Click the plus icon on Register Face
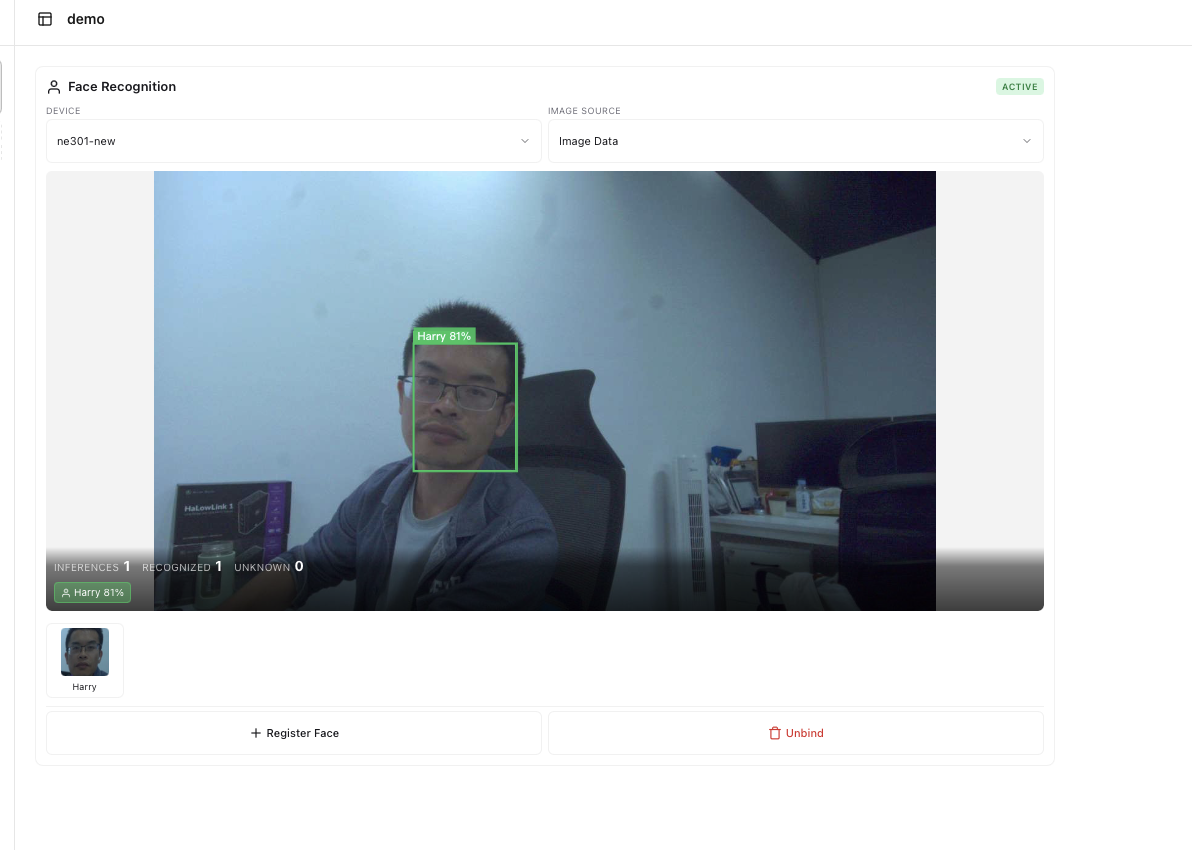Screen dimensions: 1192x850 [256, 733]
